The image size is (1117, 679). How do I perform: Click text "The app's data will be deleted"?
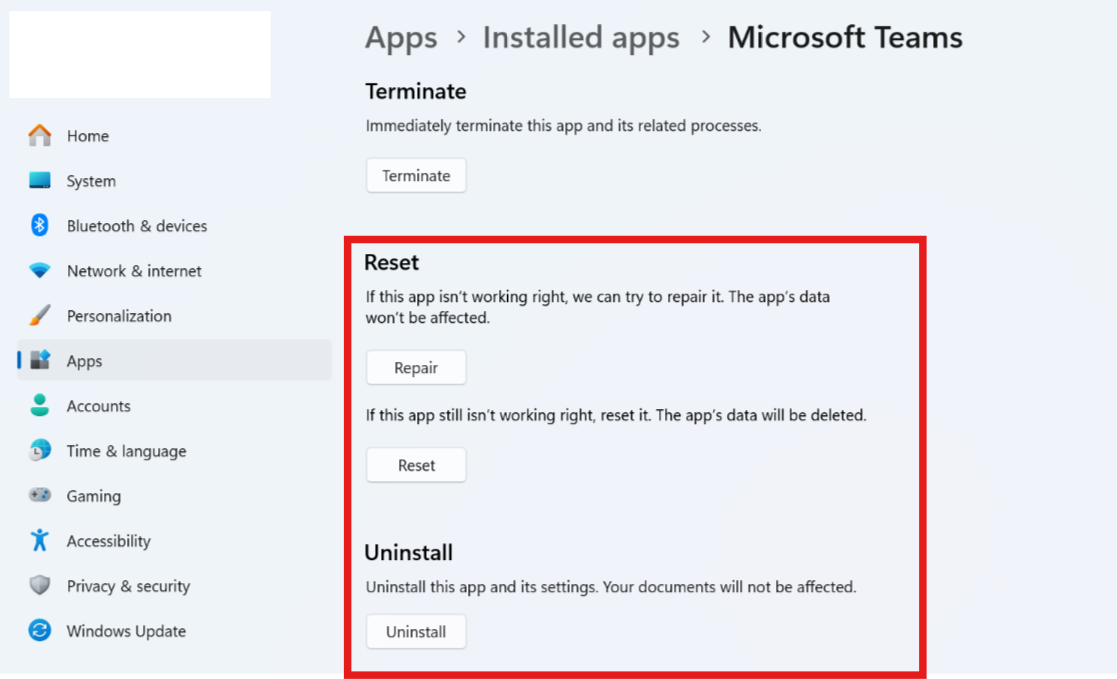(x=761, y=415)
